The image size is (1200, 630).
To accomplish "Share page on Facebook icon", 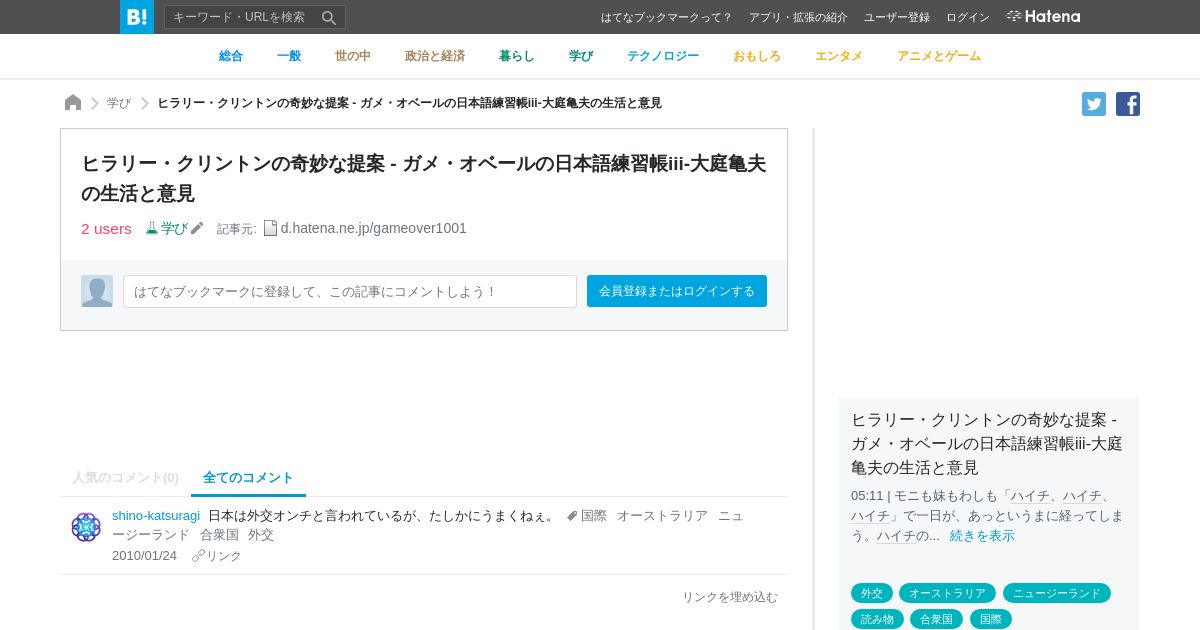I will pos(1128,104).
